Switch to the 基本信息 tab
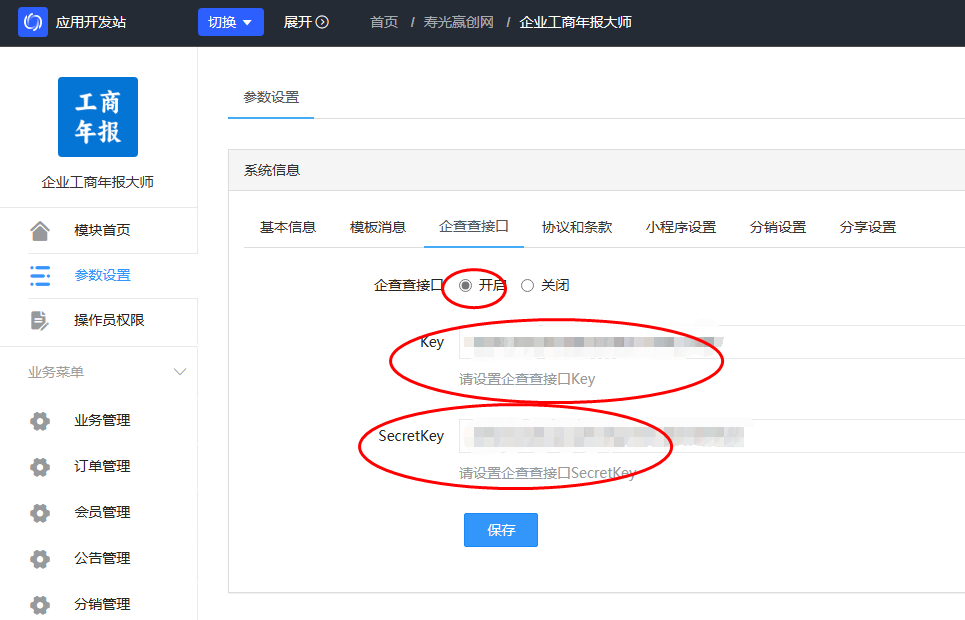965x620 pixels. 287,227
